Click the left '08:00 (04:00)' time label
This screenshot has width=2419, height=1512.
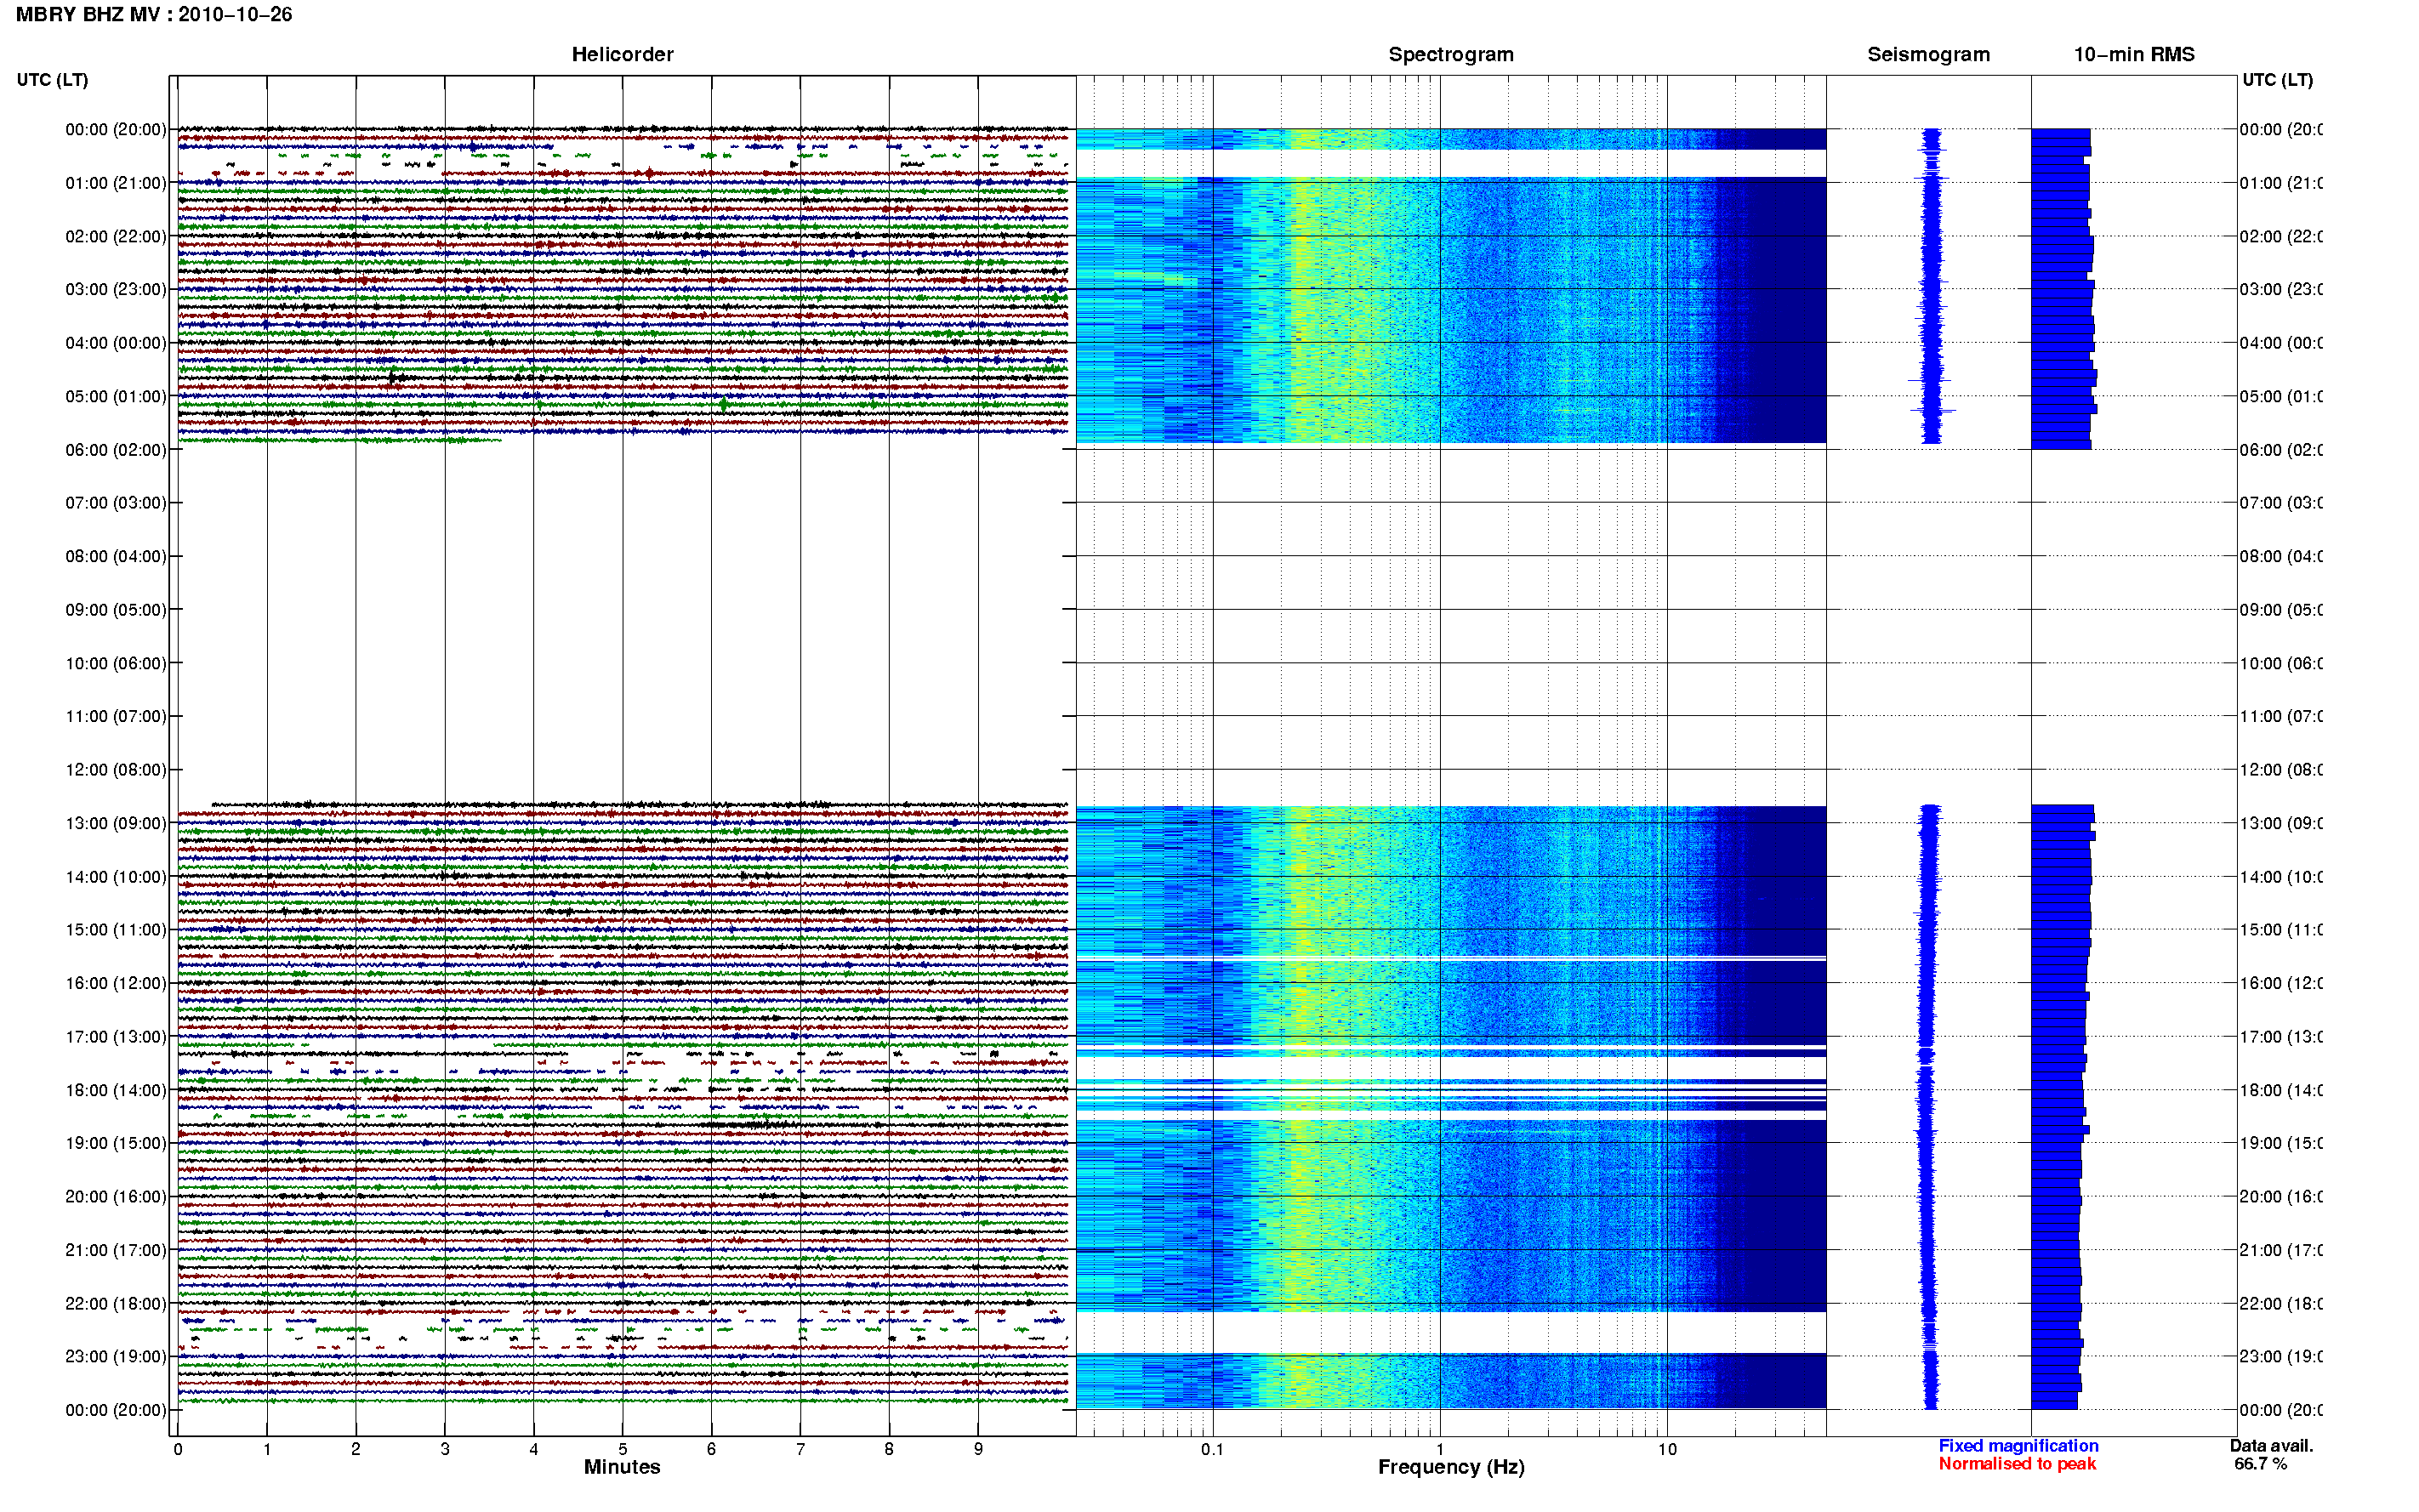(116, 557)
